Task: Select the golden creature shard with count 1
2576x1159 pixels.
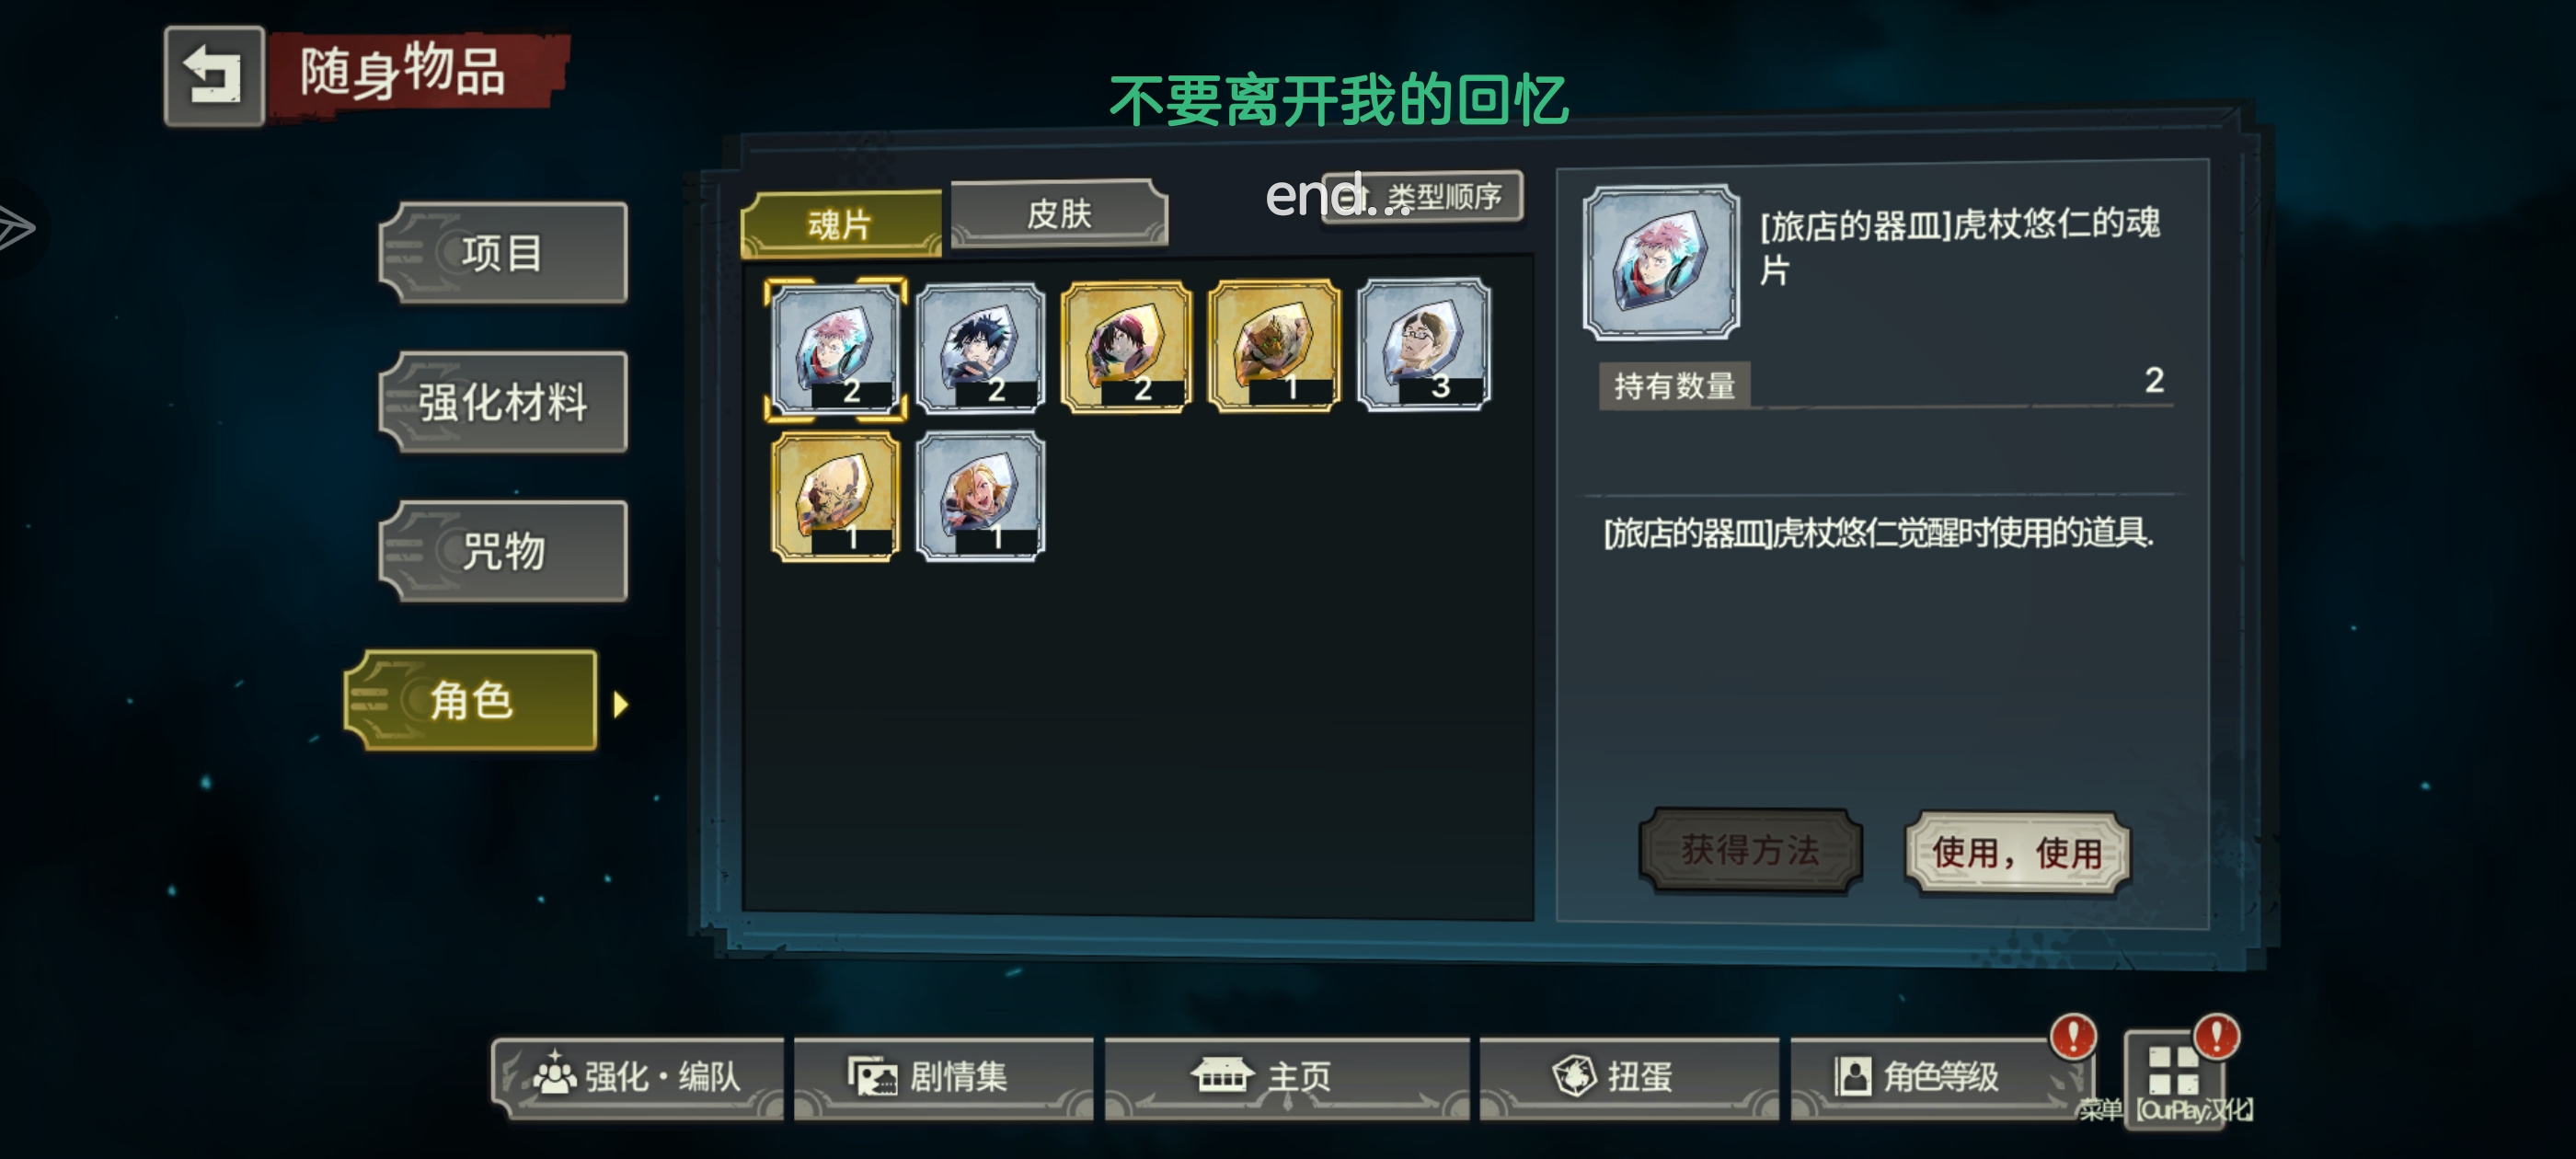Action: 1274,346
